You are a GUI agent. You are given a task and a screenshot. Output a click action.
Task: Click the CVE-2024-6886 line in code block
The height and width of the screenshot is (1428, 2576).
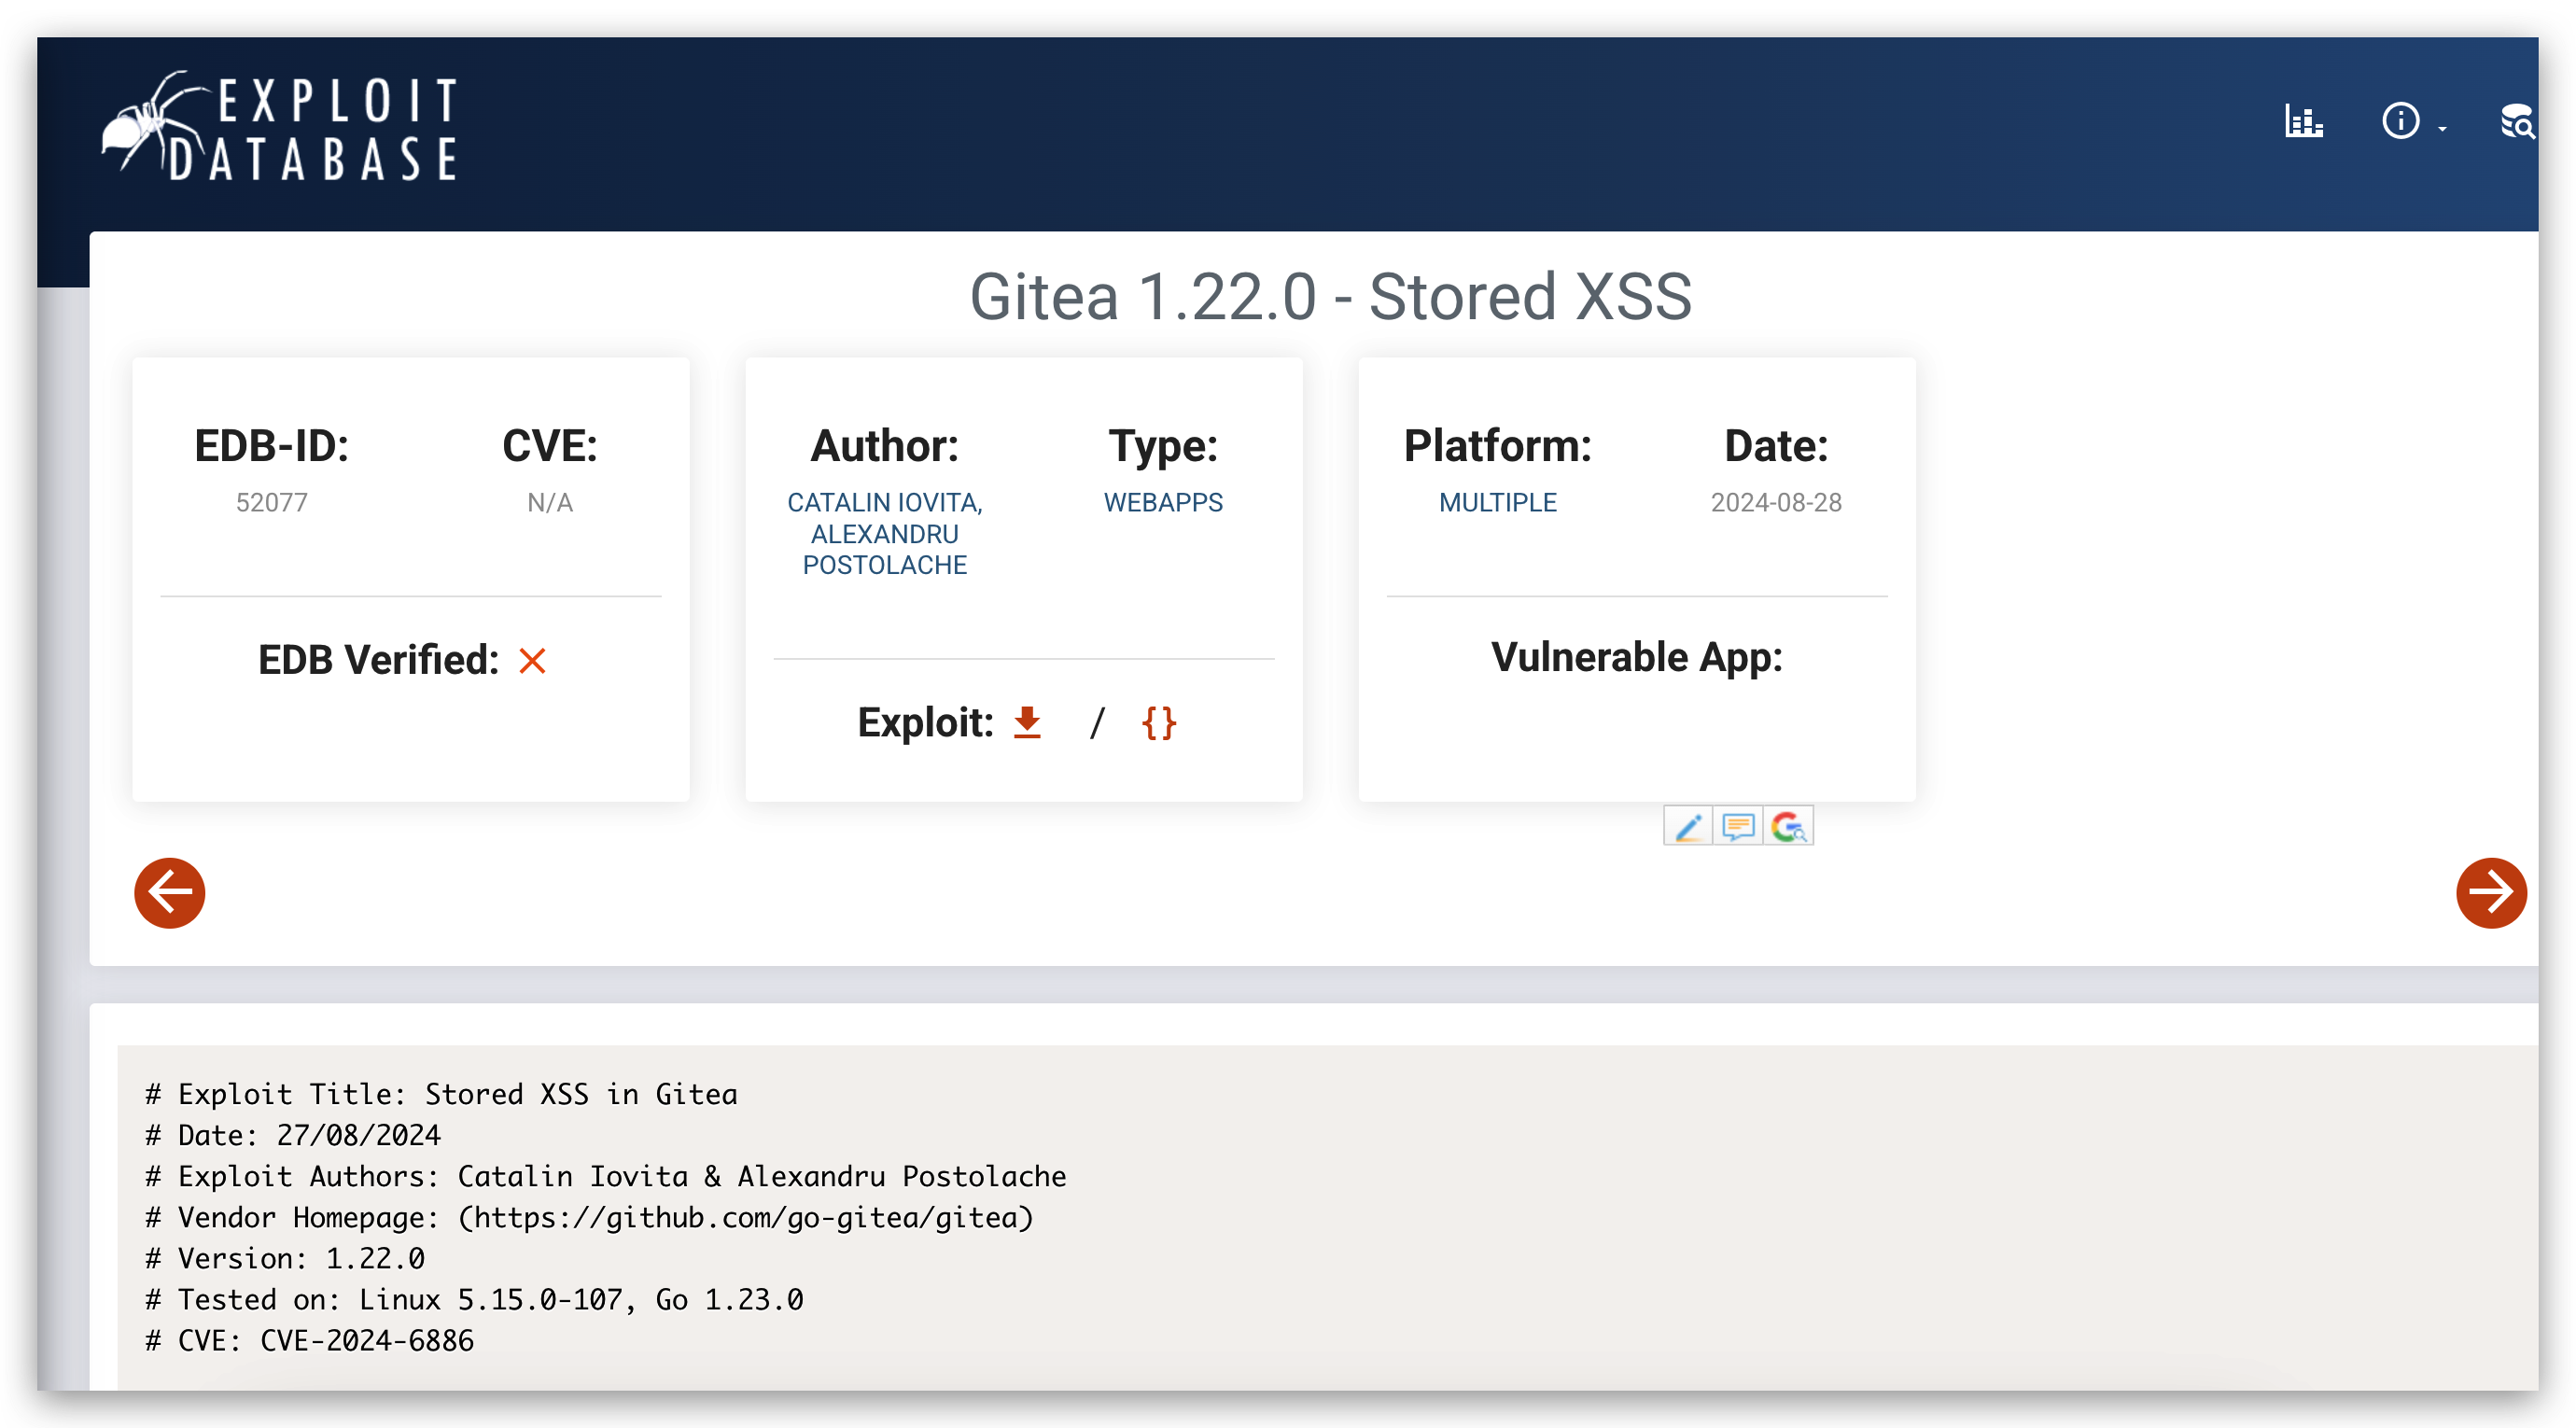click(x=366, y=1340)
